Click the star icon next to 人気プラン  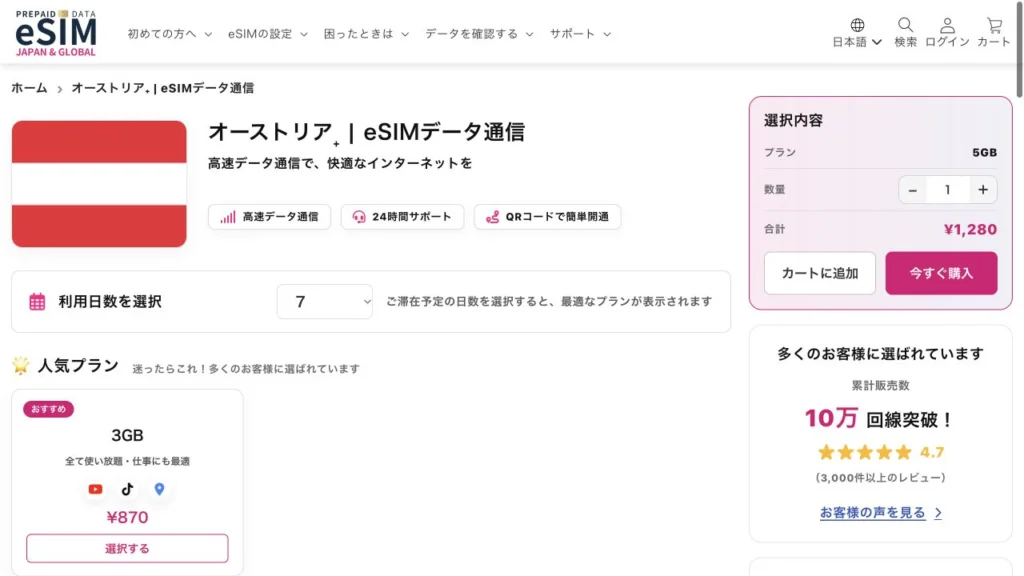point(21,365)
